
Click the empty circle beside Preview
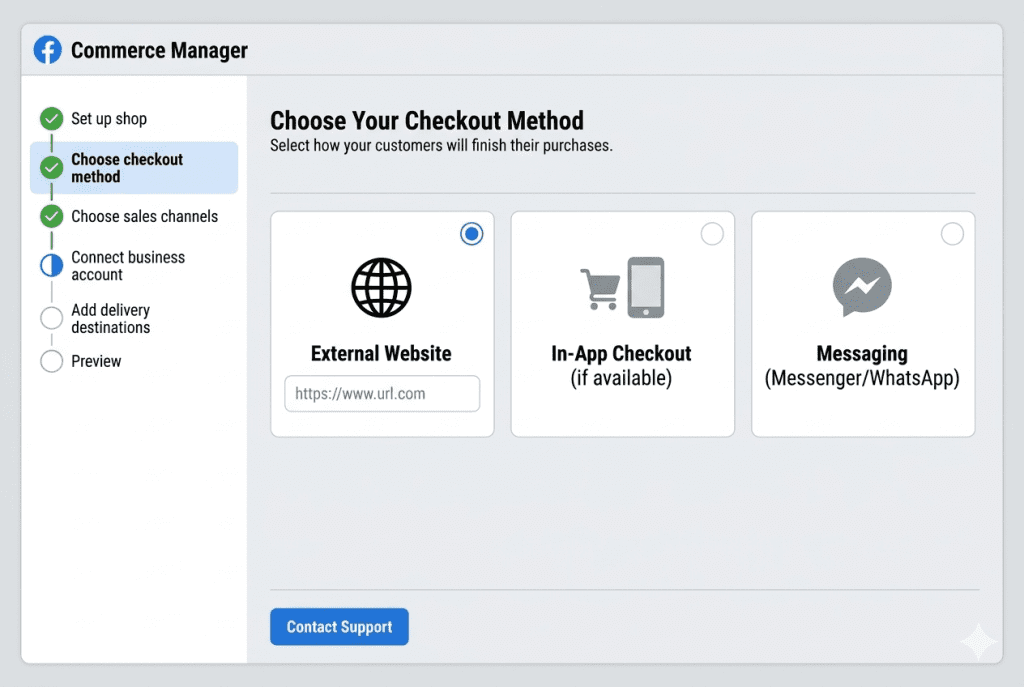[52, 361]
